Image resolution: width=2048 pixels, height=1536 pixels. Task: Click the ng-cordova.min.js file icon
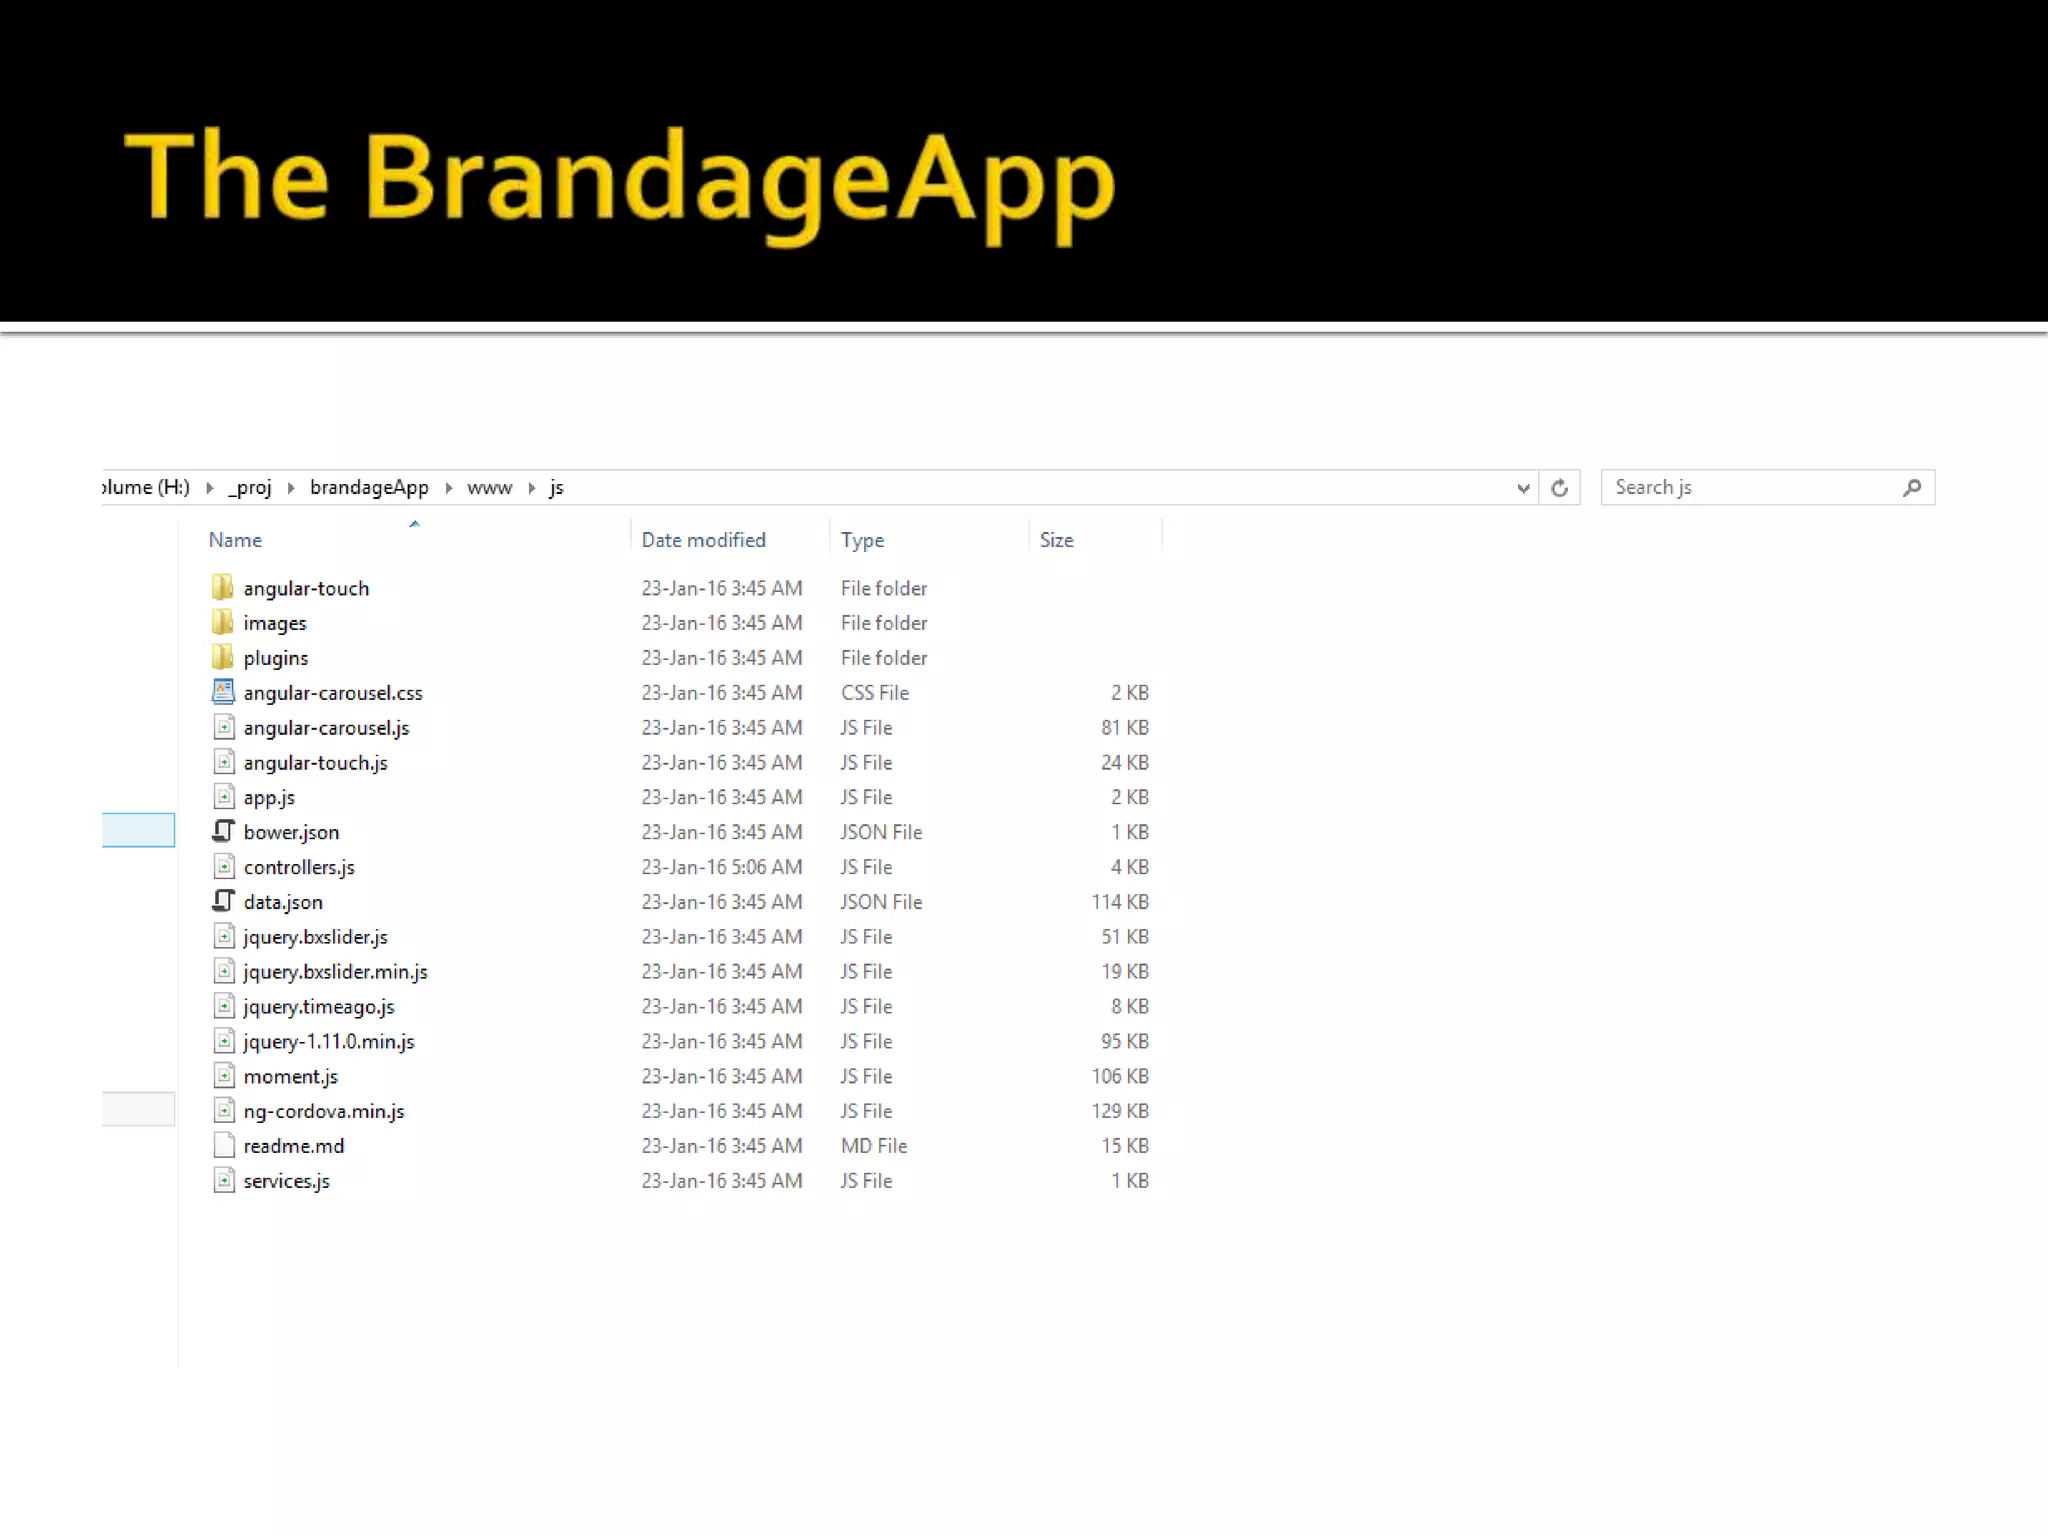pyautogui.click(x=224, y=1110)
